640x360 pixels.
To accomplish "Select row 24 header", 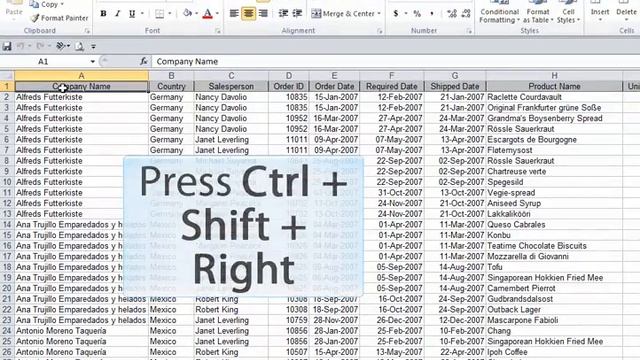I will pyautogui.click(x=7, y=331).
